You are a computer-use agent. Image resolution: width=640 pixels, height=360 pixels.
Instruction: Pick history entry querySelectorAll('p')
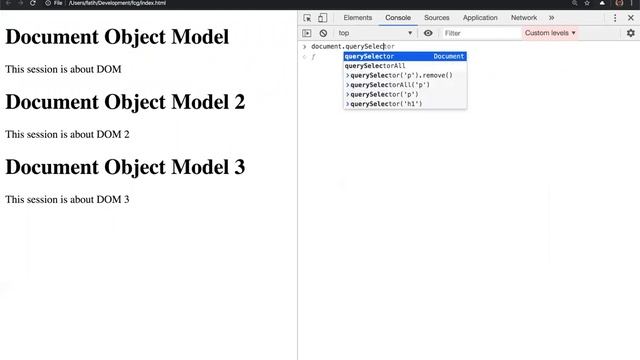(x=405, y=85)
